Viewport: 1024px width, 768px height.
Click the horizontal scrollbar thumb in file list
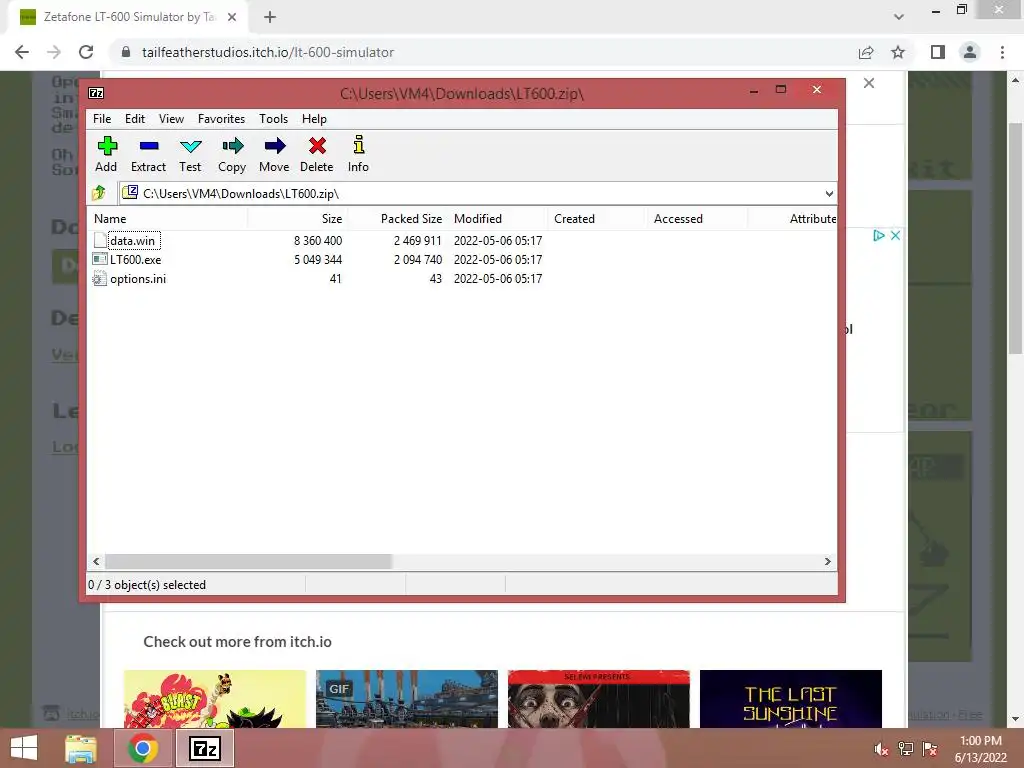click(248, 562)
